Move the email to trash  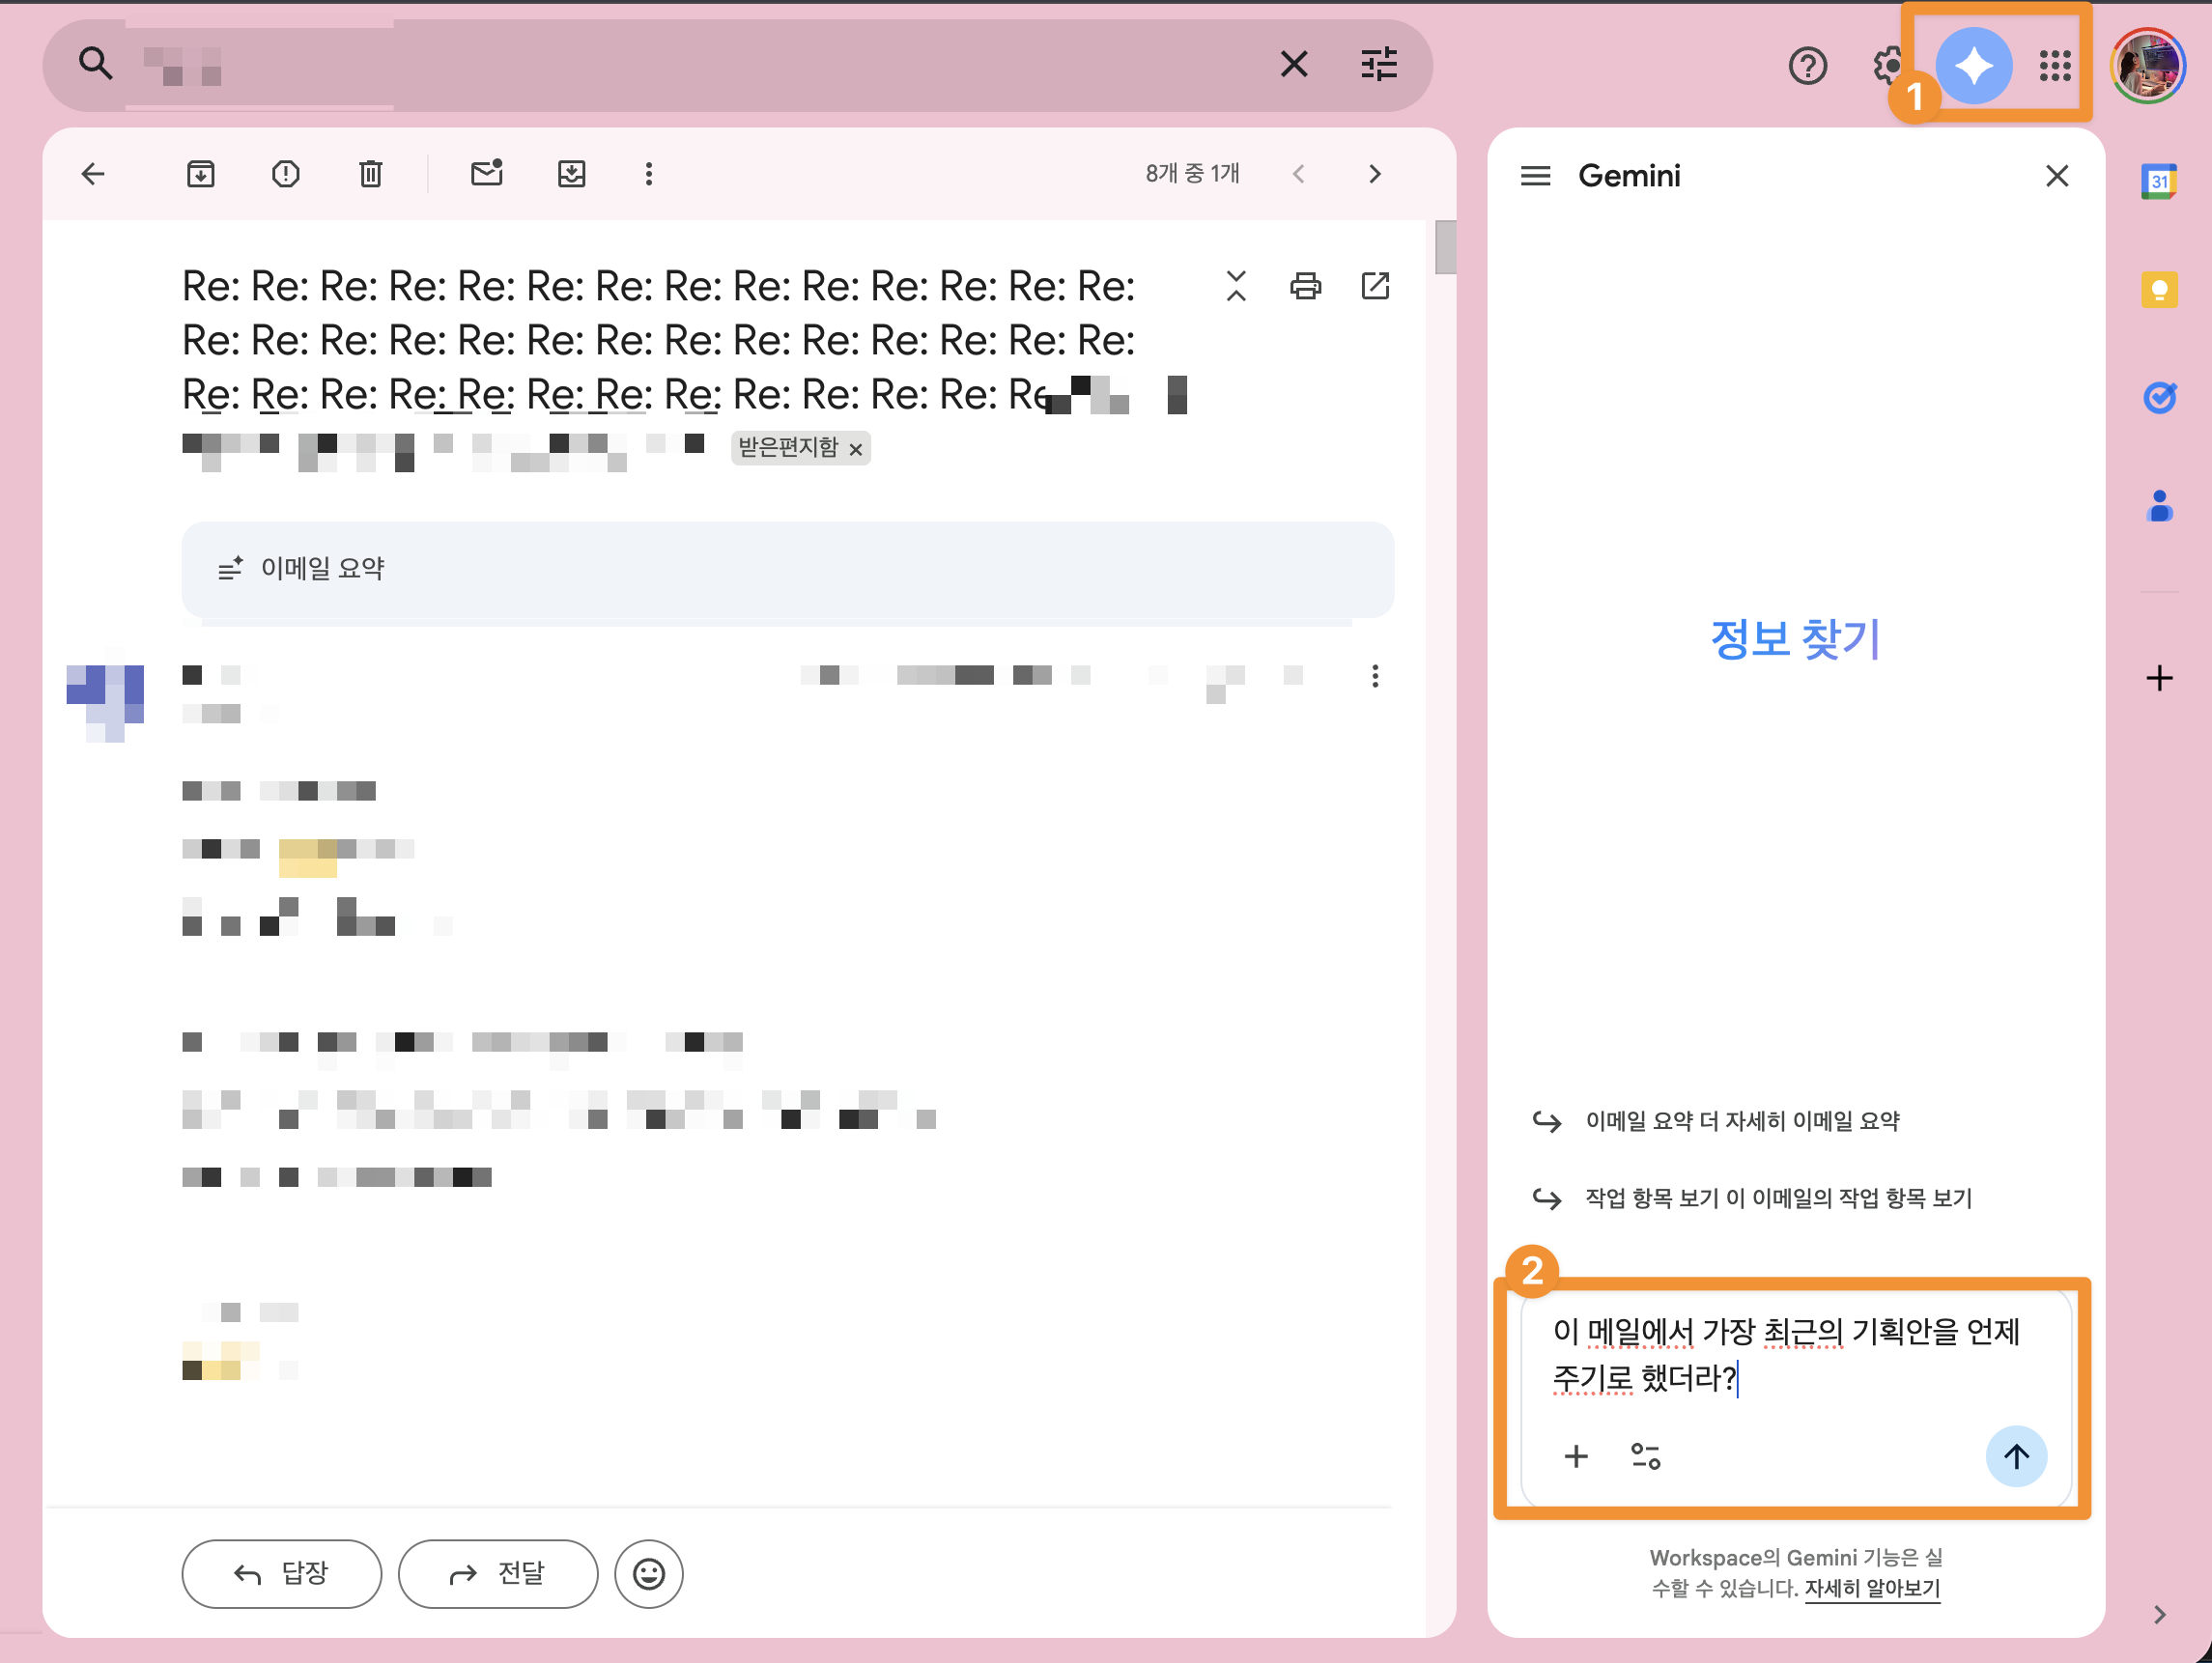370,173
